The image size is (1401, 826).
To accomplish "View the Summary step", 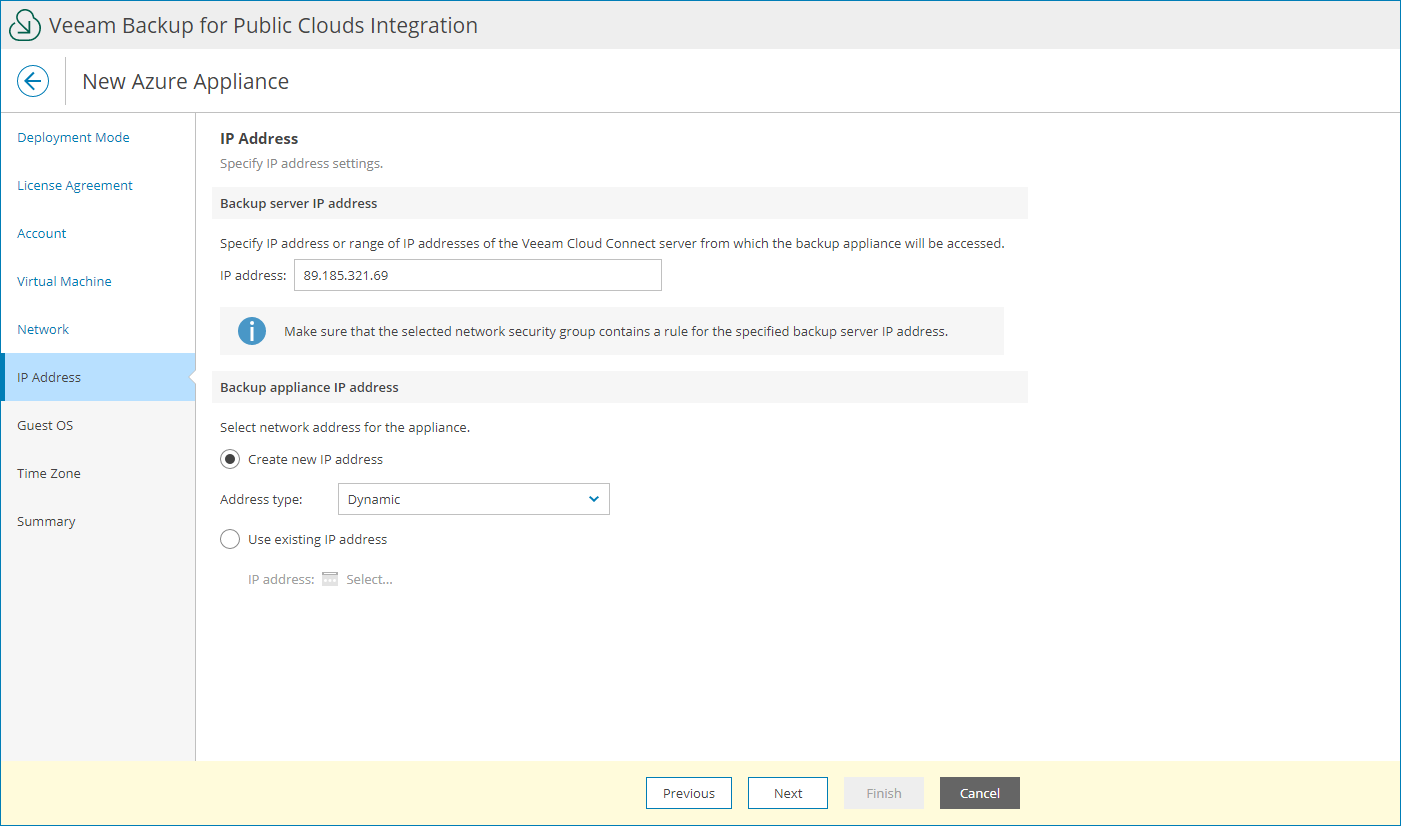I will click(46, 521).
